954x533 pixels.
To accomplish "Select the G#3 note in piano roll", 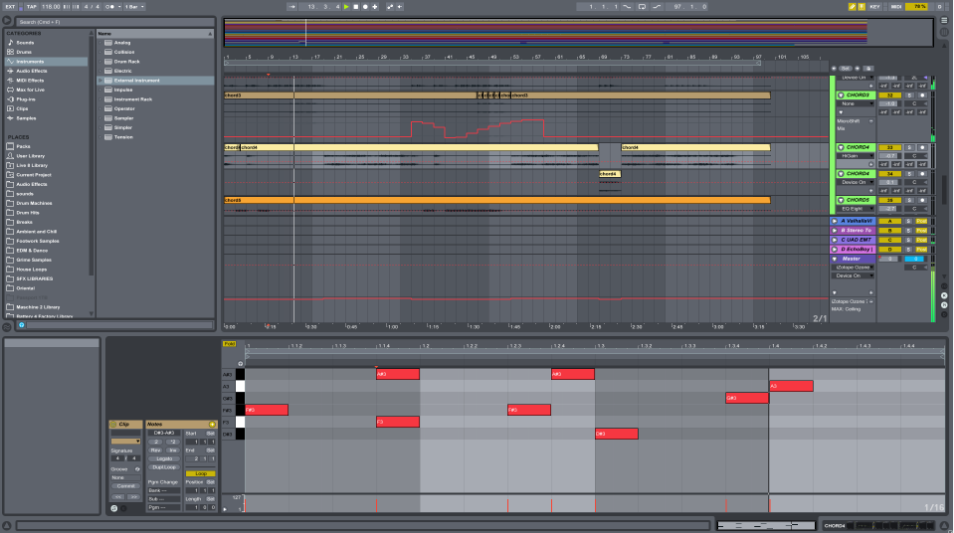I will [x=747, y=398].
